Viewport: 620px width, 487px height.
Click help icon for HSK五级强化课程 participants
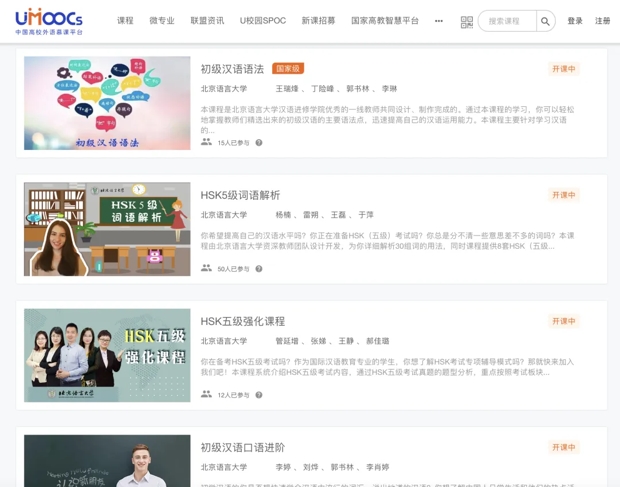point(259,395)
